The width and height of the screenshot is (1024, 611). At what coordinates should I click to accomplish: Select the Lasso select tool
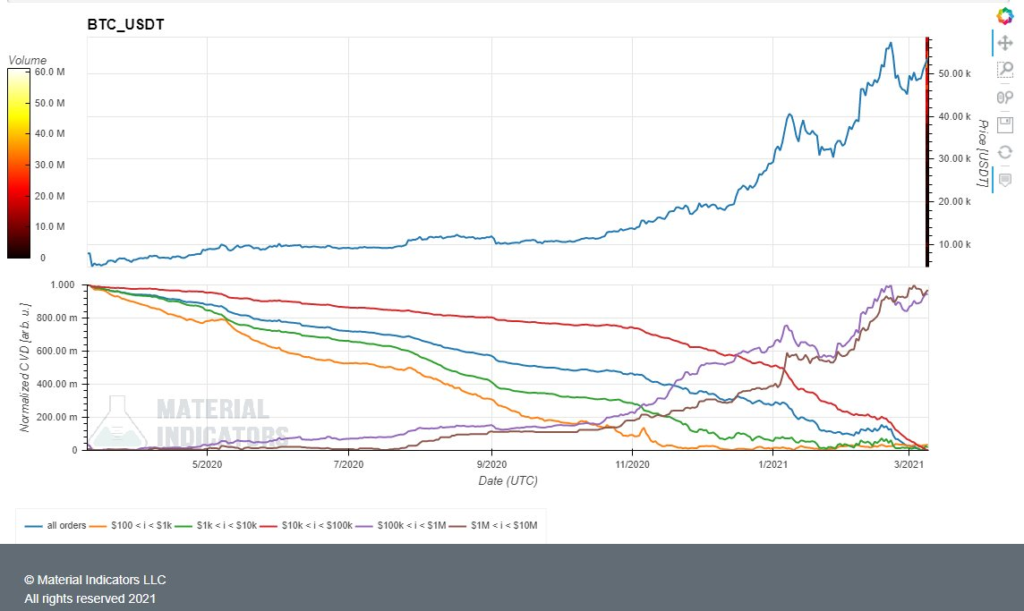[x=1005, y=96]
